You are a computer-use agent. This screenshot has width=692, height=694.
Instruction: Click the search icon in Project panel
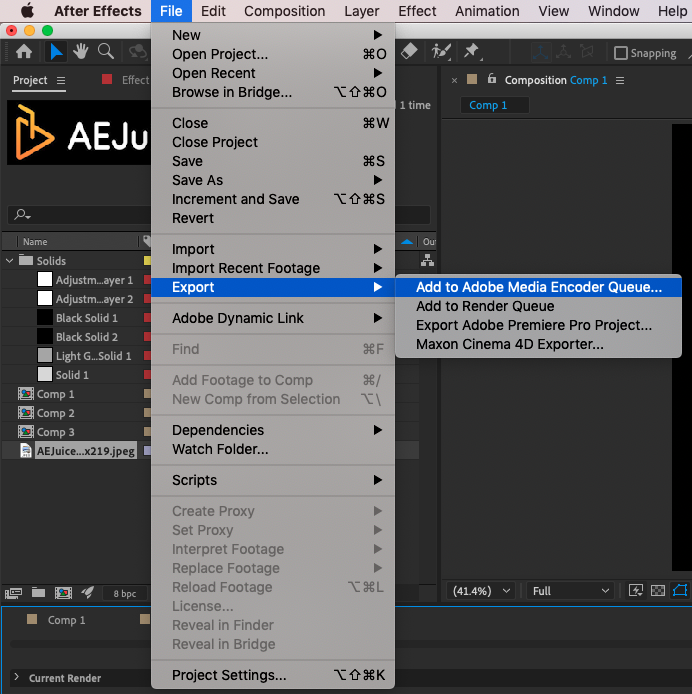pyautogui.click(x=21, y=215)
